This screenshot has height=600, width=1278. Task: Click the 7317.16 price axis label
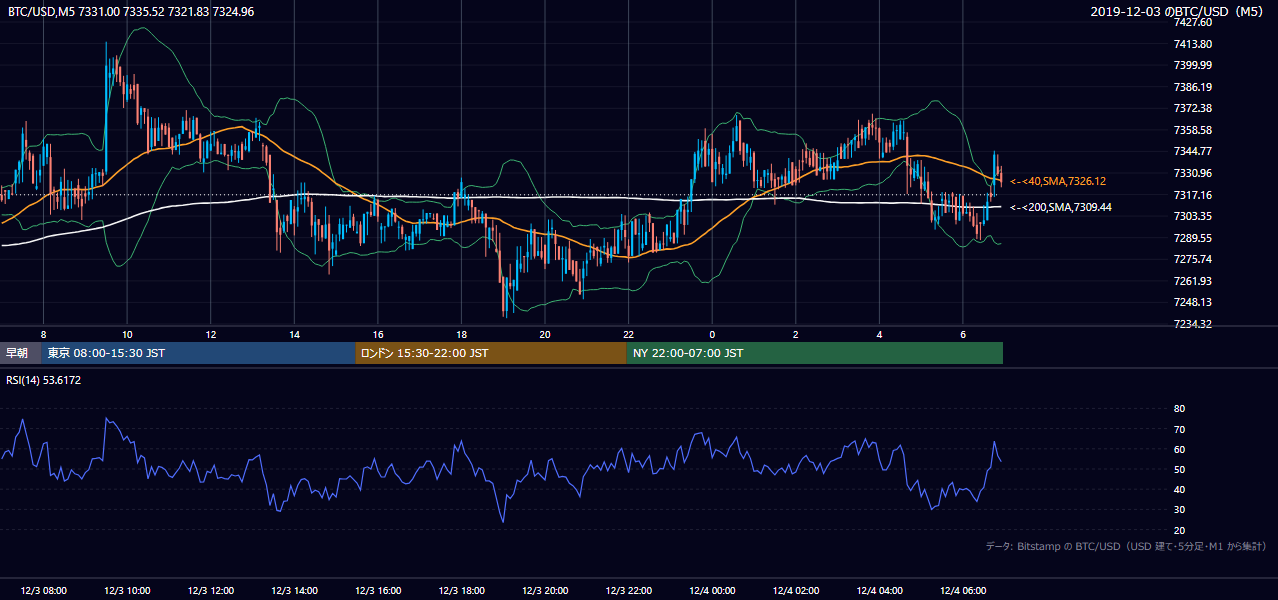click(1193, 195)
